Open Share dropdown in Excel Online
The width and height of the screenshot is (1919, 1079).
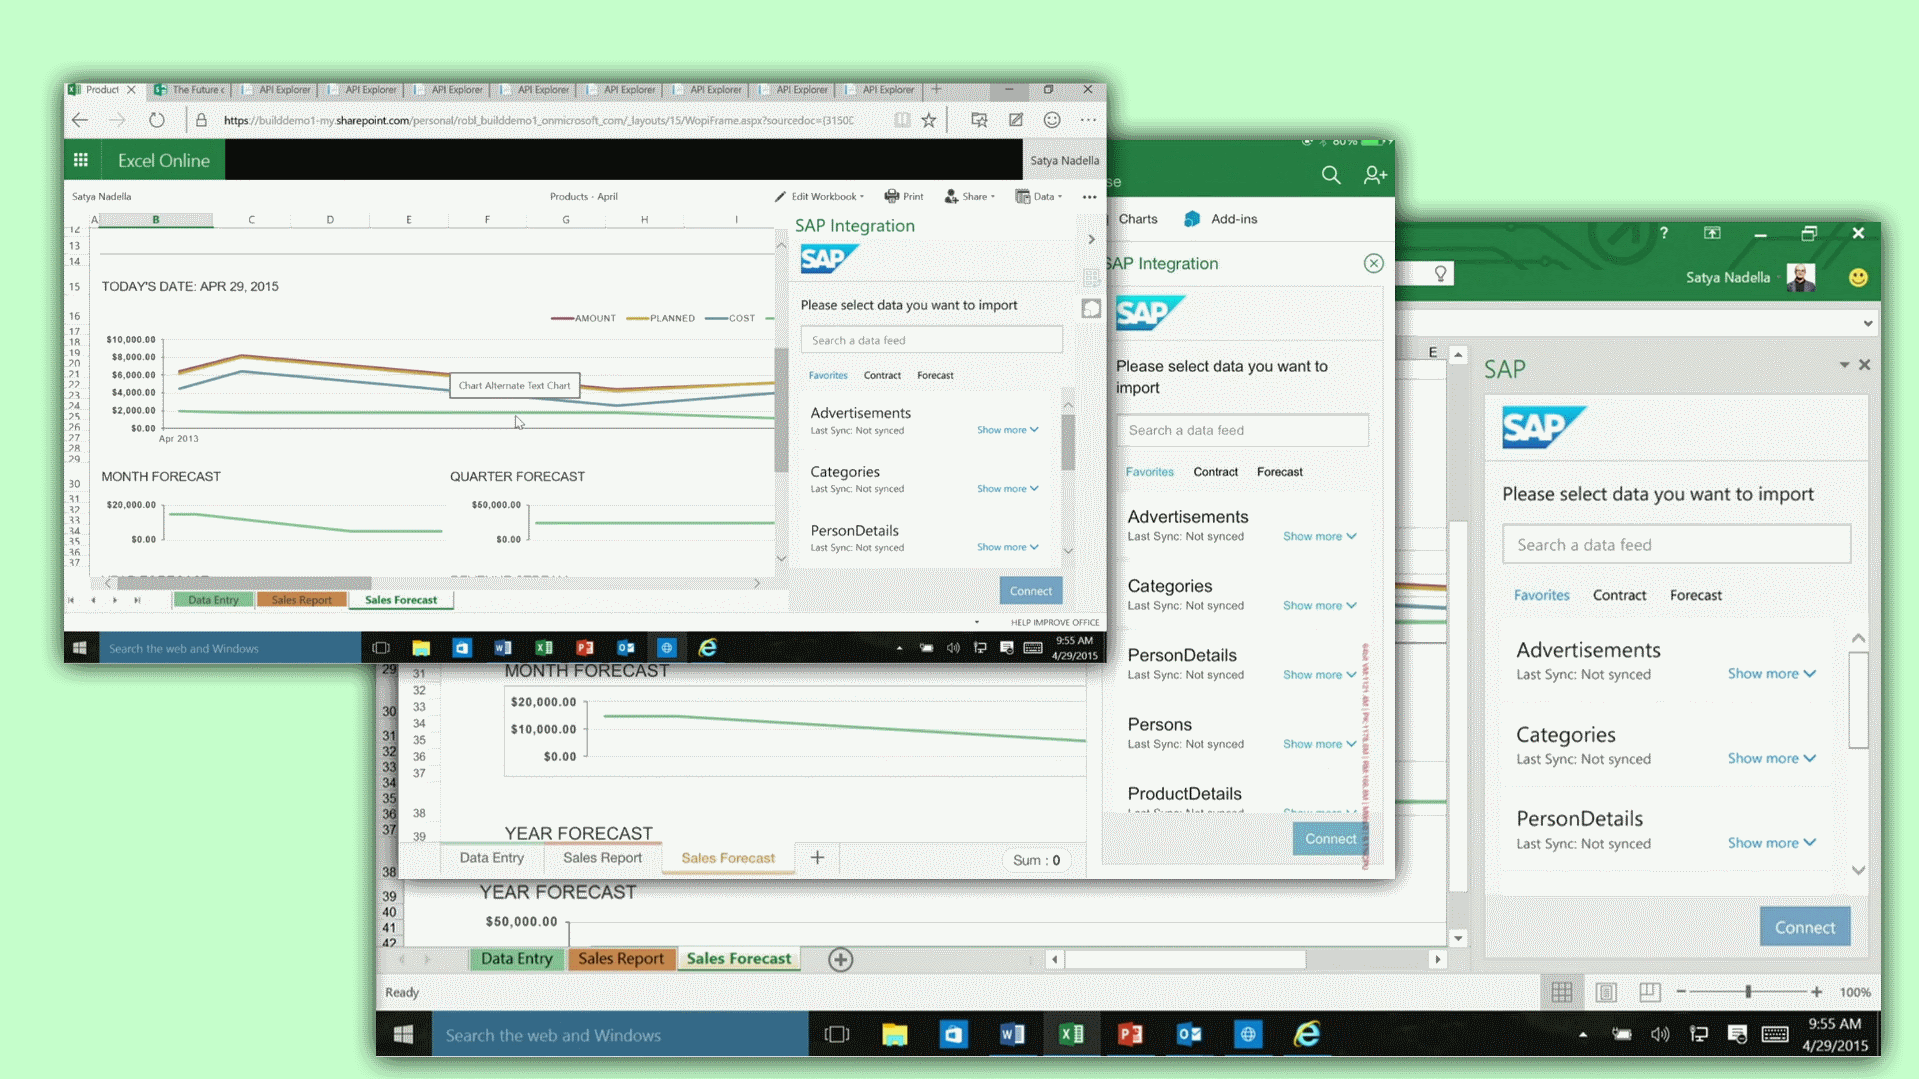pos(970,196)
